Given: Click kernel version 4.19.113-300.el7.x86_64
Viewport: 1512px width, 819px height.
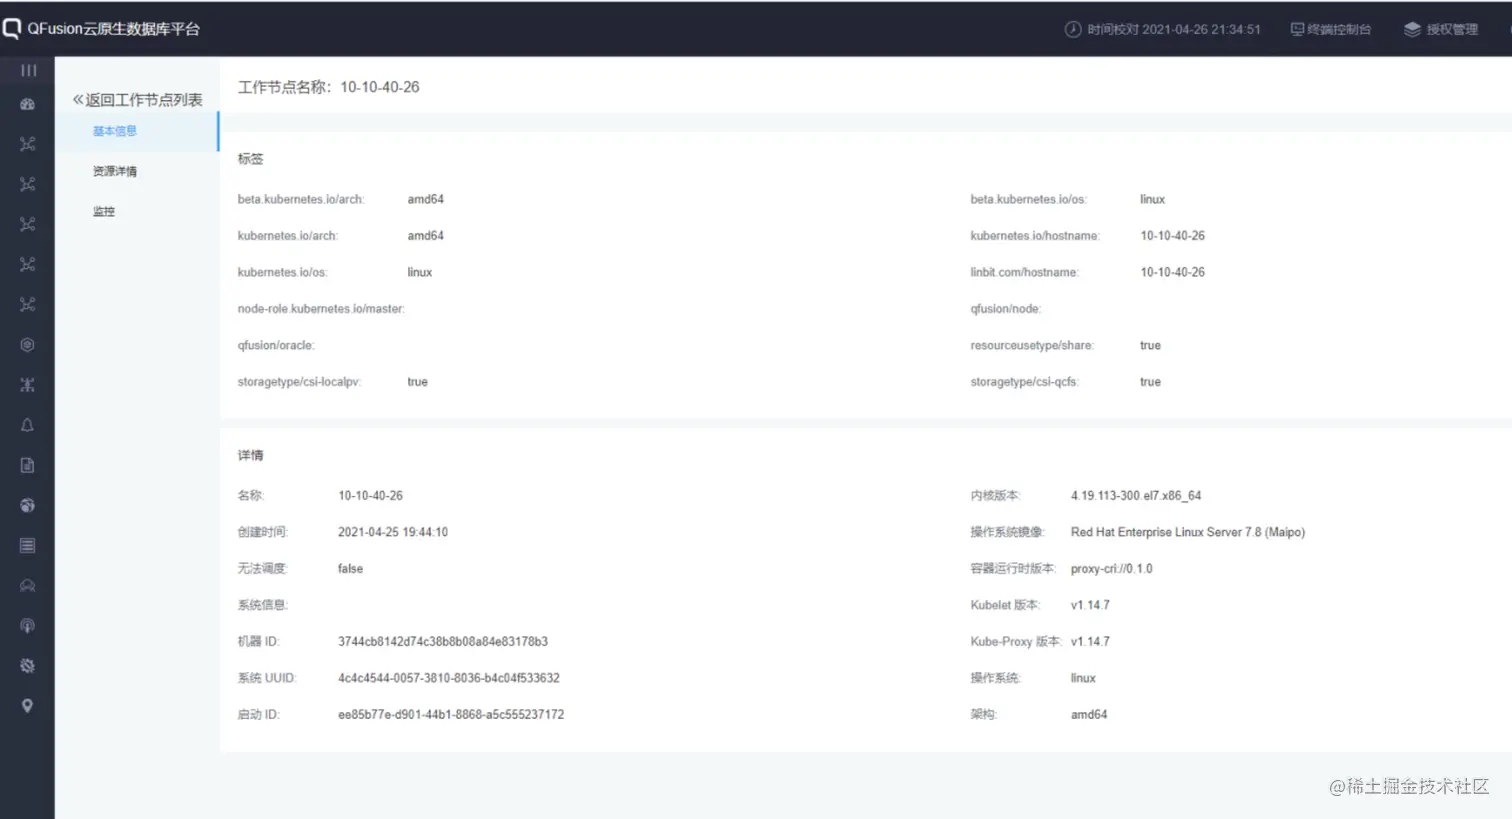Looking at the screenshot, I should pyautogui.click(x=1136, y=495).
